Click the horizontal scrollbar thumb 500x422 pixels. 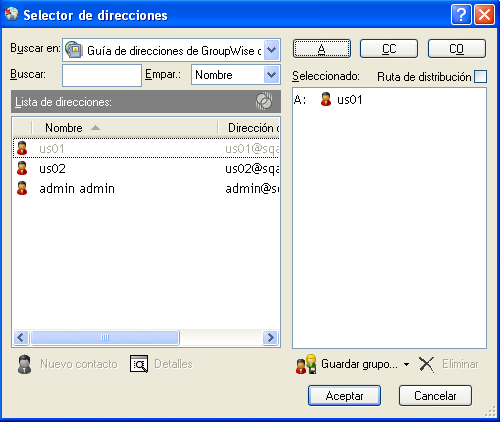tap(105, 338)
